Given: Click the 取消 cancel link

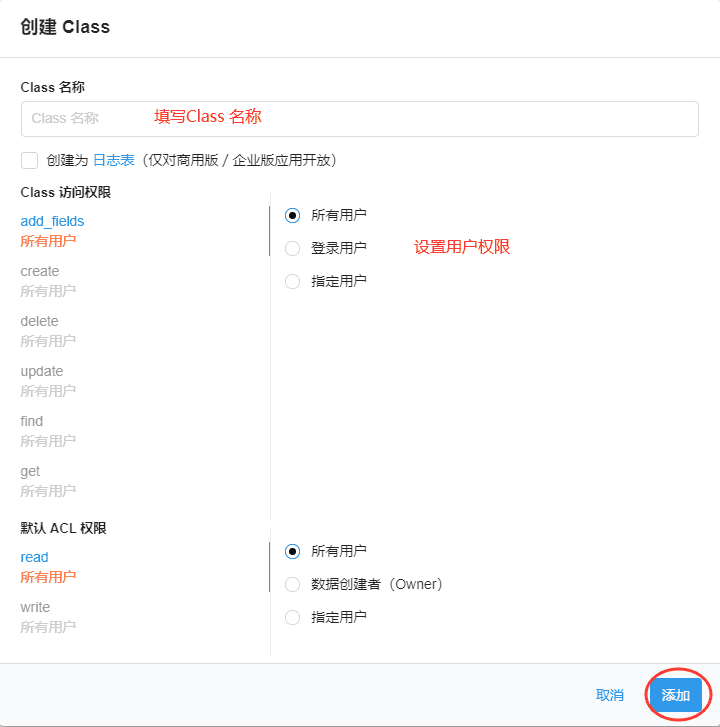Looking at the screenshot, I should [x=609, y=695].
